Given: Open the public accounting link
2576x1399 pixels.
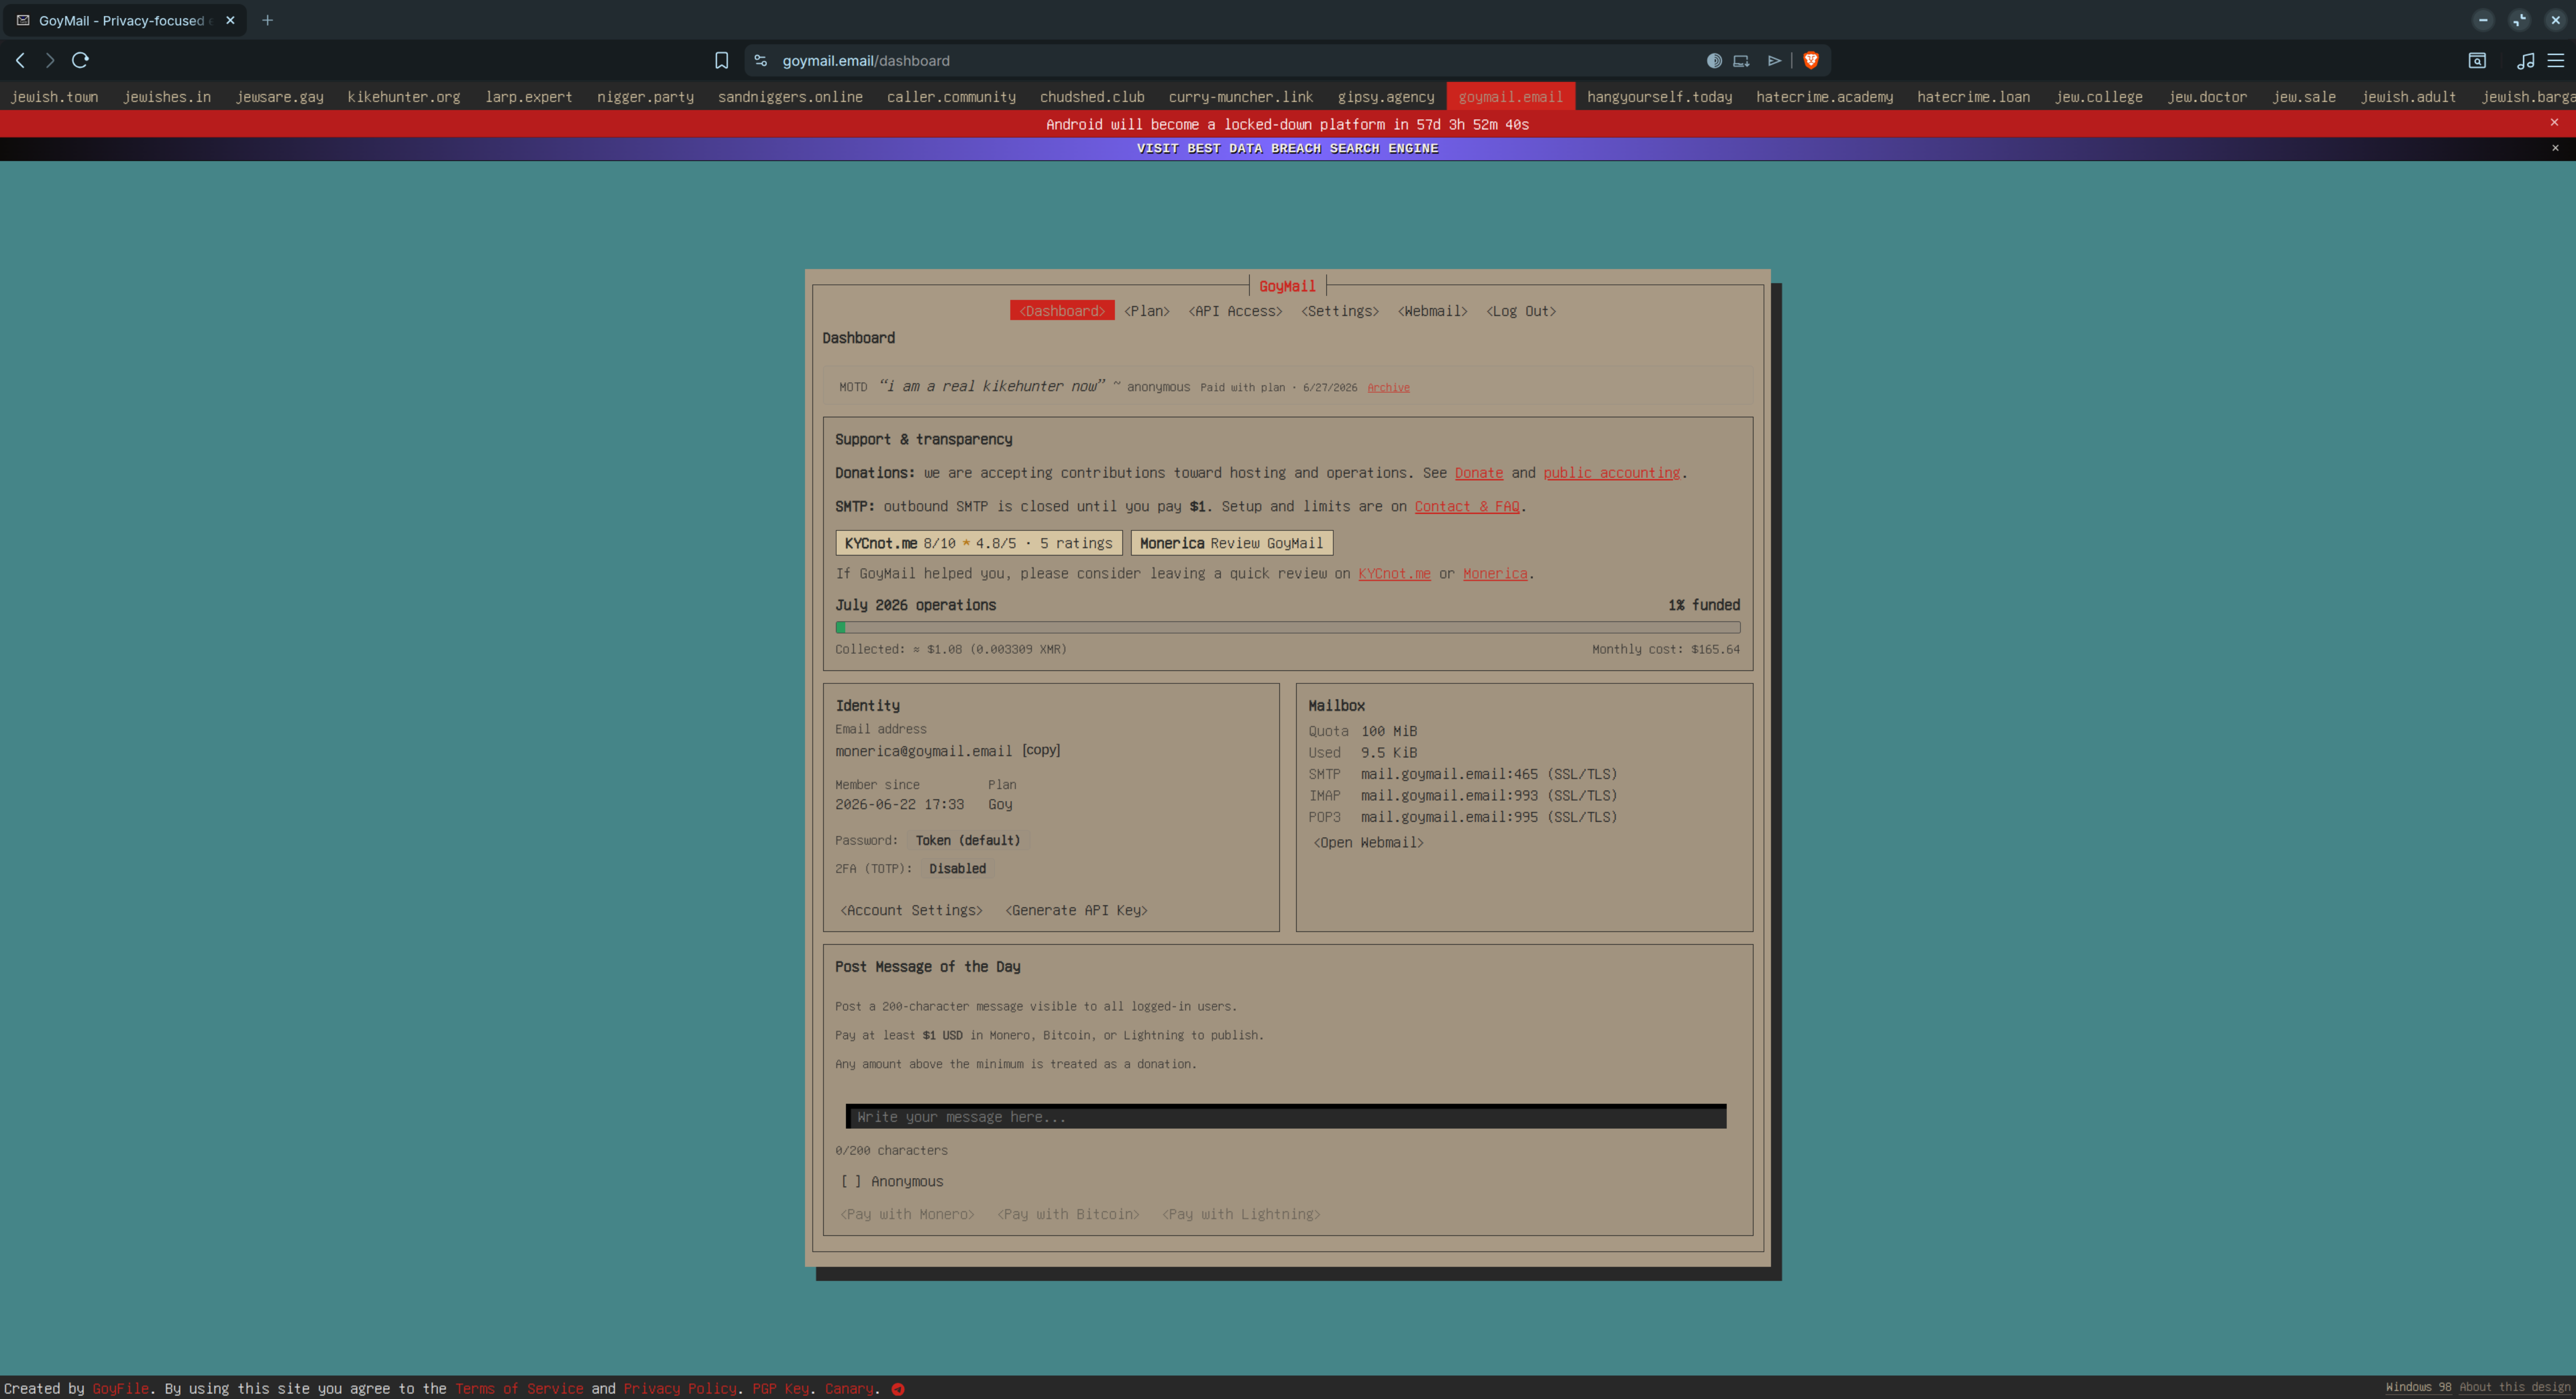Looking at the screenshot, I should pos(1611,473).
